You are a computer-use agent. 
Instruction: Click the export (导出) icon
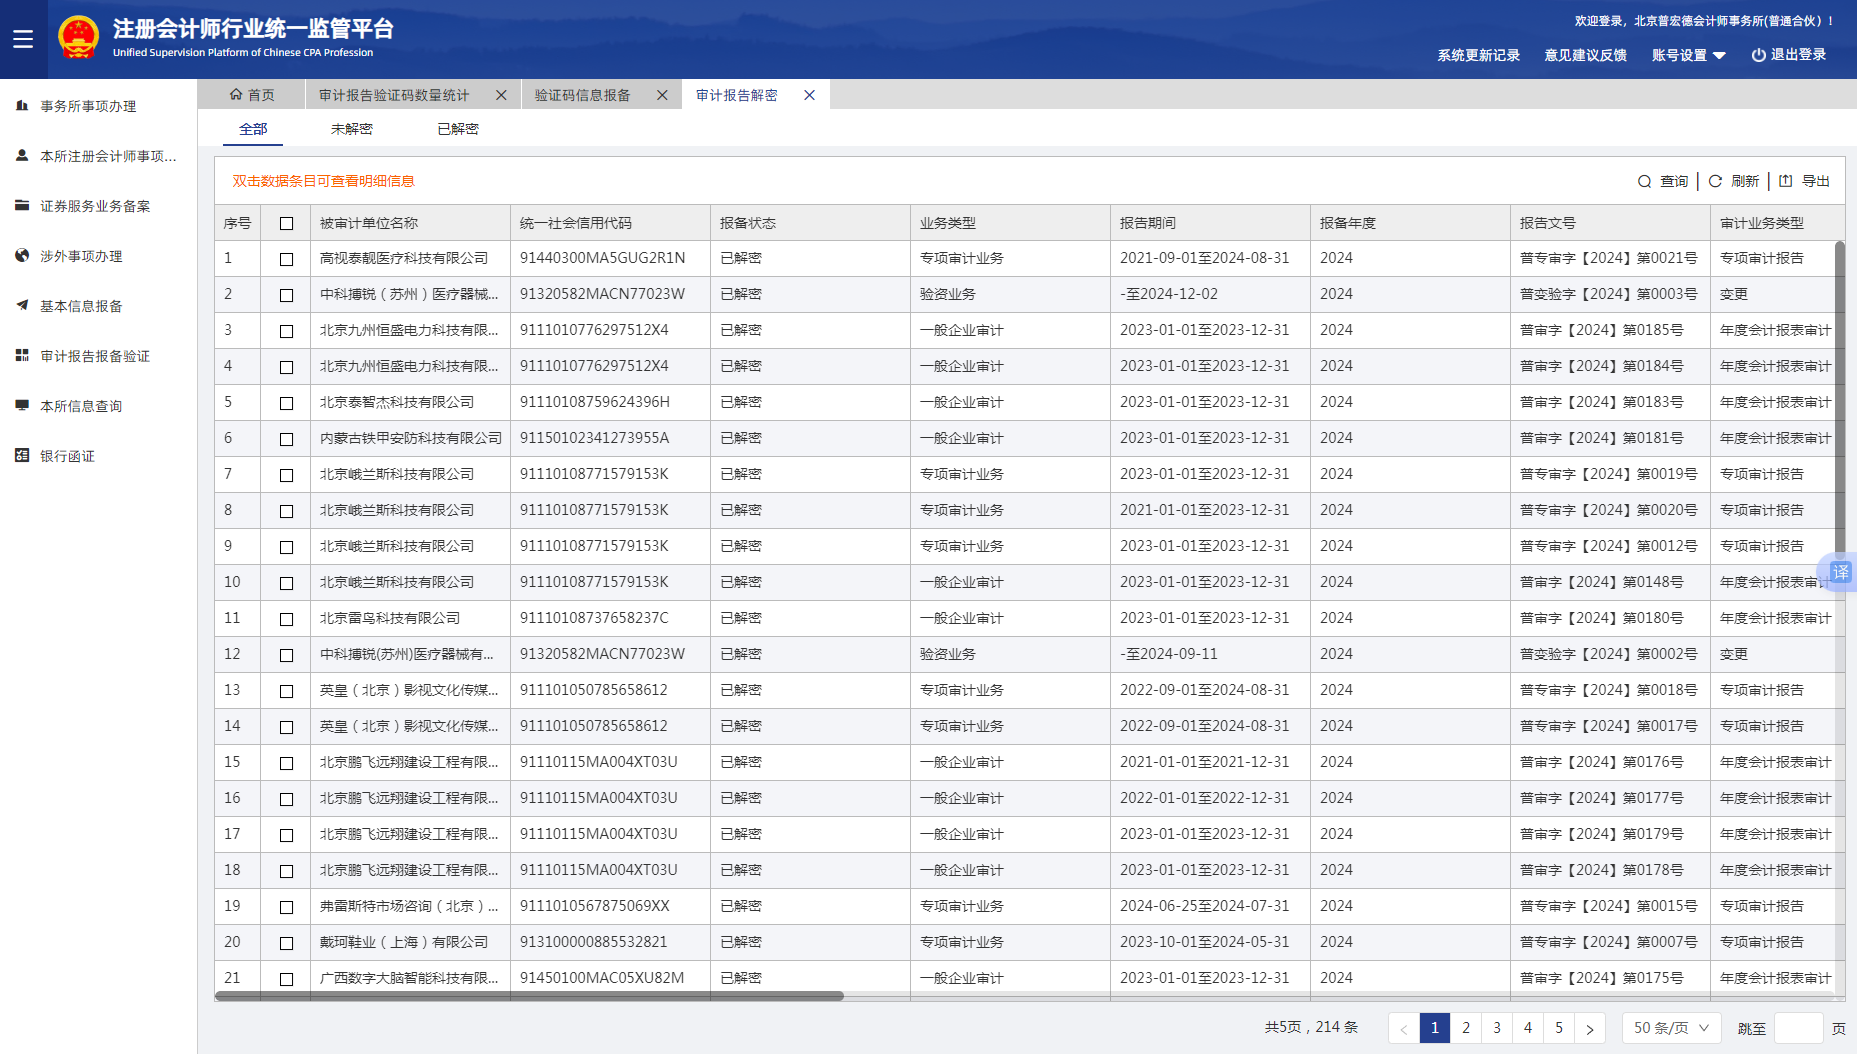pos(1786,181)
